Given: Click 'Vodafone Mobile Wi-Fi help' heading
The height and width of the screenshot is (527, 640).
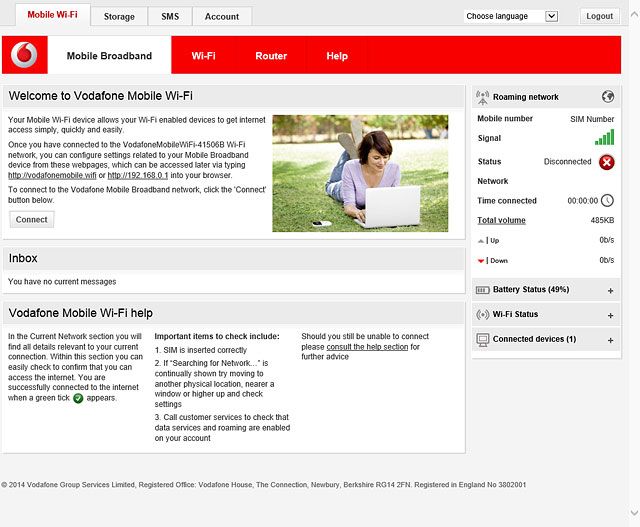Looking at the screenshot, I should coord(80,313).
